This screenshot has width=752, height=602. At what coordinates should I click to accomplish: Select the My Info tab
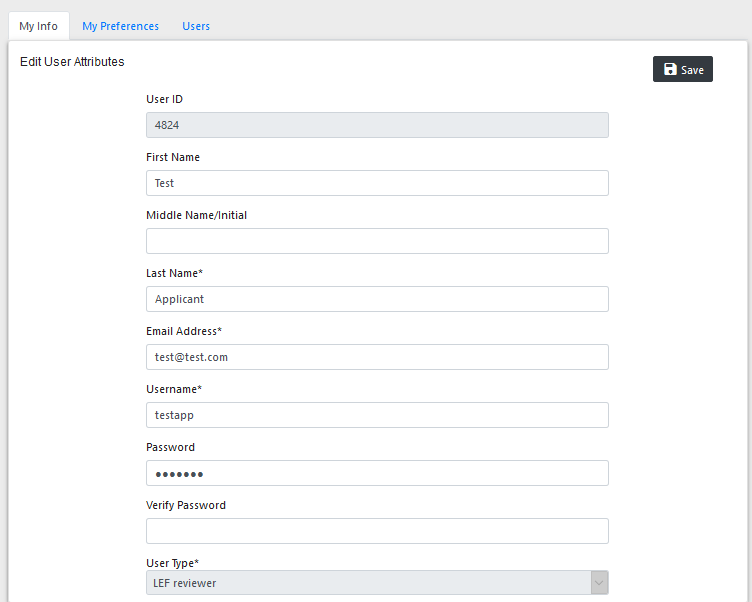39,26
